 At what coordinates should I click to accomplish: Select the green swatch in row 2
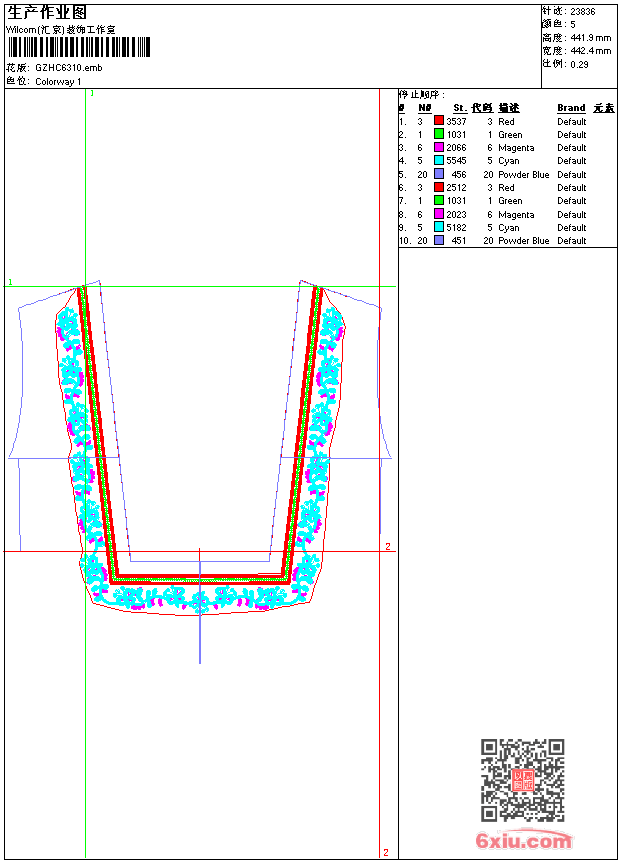[439, 134]
